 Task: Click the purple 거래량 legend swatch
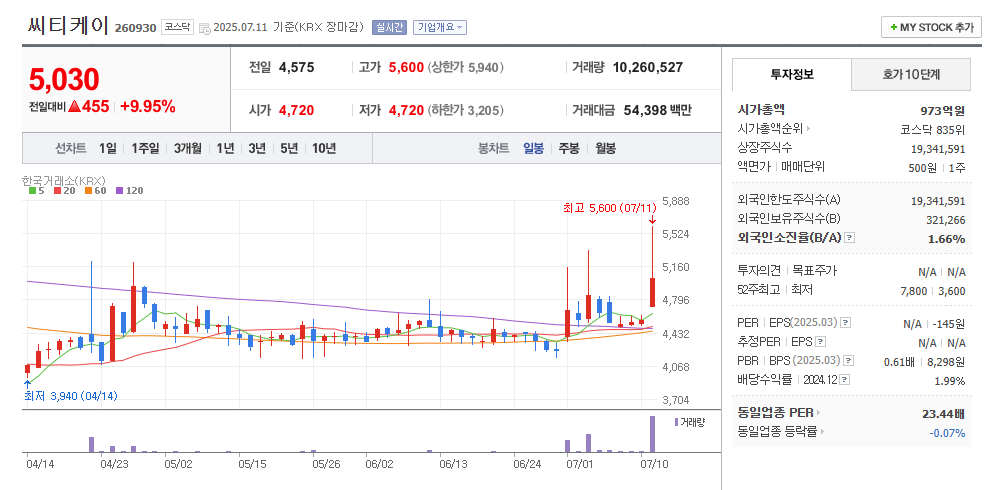tap(676, 422)
